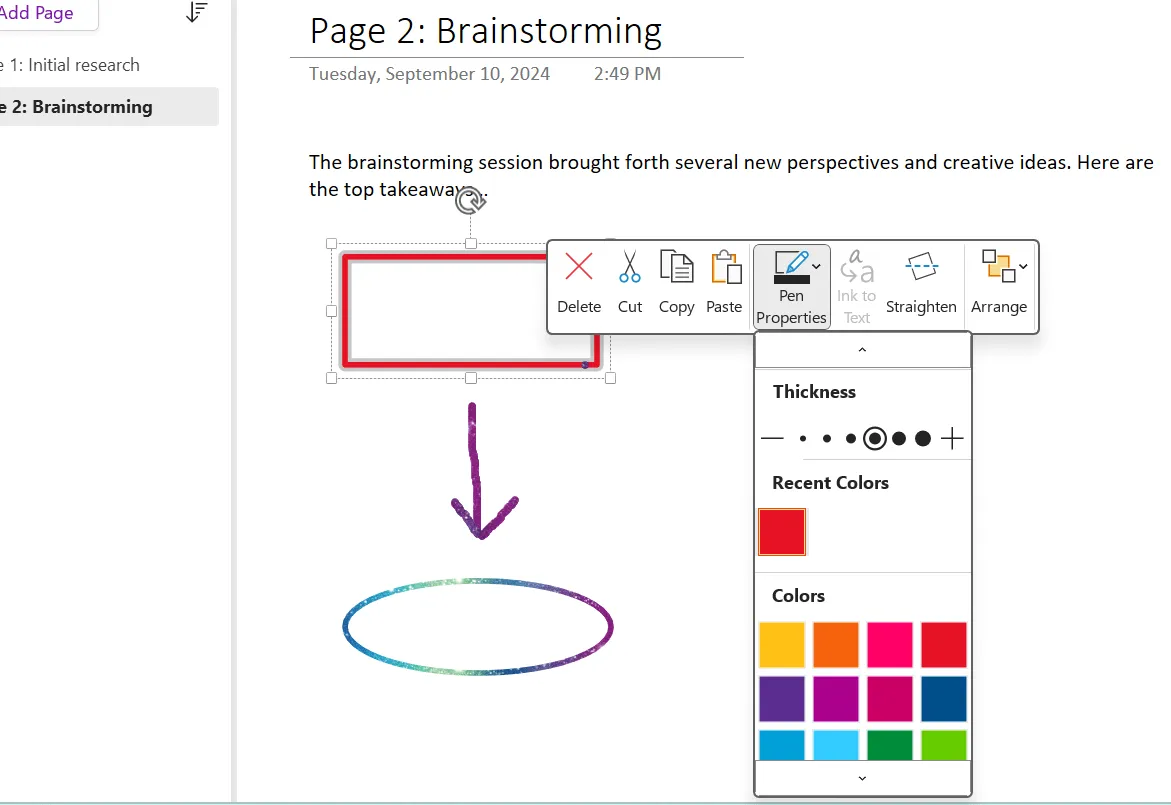Click the Pen Properties dropdown chevron
Viewport: 1171px width, 805px height.
pyautogui.click(x=816, y=266)
